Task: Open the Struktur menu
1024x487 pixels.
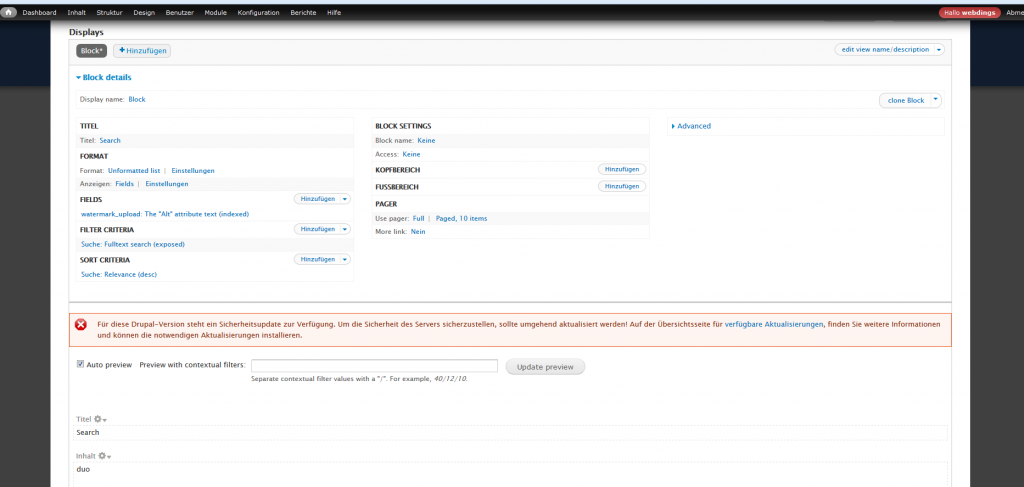Action: (x=109, y=12)
